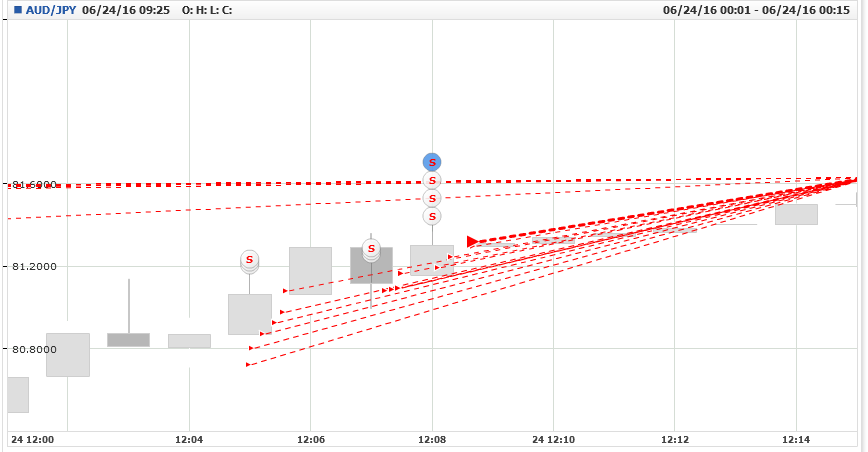This screenshot has height=452, width=868.
Task: Click the 12:08 time axis label
Action: pos(432,440)
